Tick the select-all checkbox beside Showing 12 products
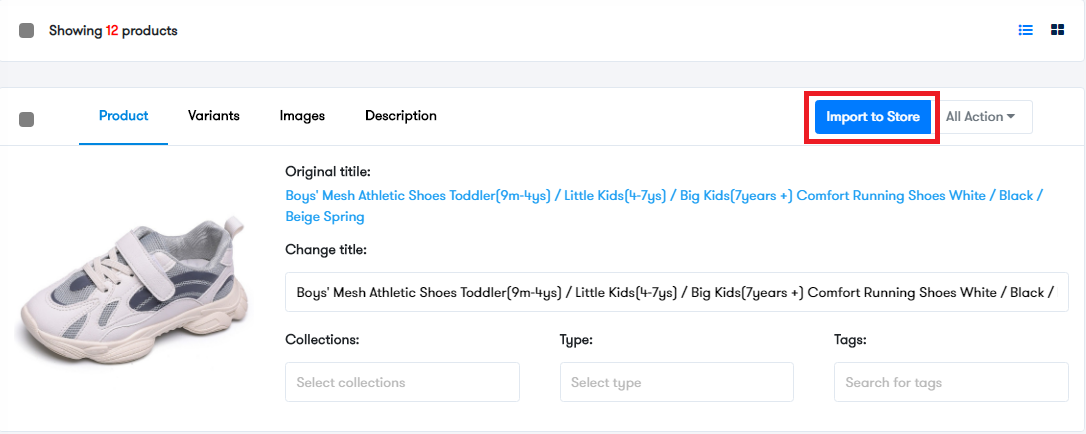This screenshot has width=1086, height=434. point(26,30)
